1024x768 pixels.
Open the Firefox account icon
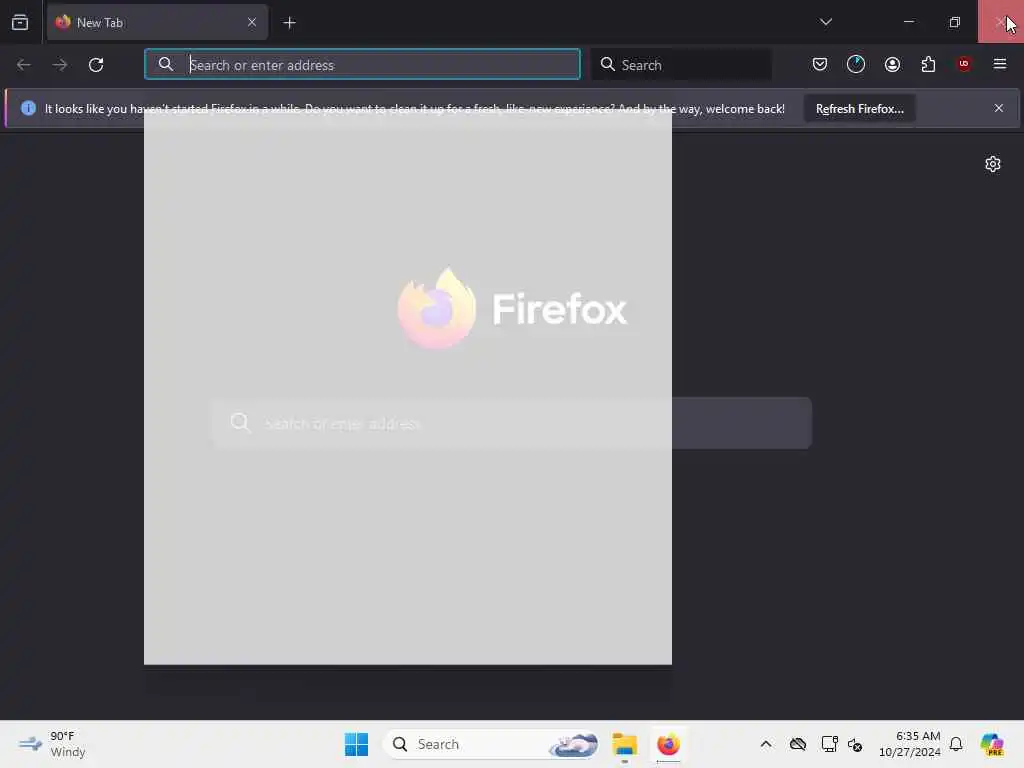click(x=892, y=64)
